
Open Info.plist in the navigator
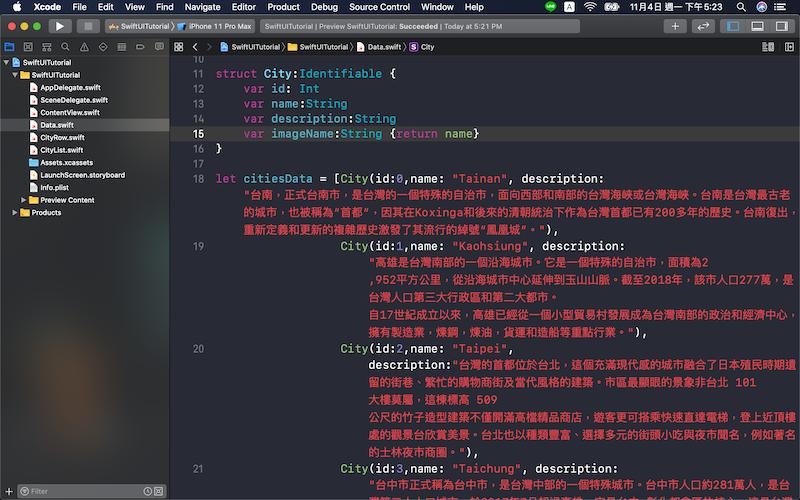tap(55, 187)
